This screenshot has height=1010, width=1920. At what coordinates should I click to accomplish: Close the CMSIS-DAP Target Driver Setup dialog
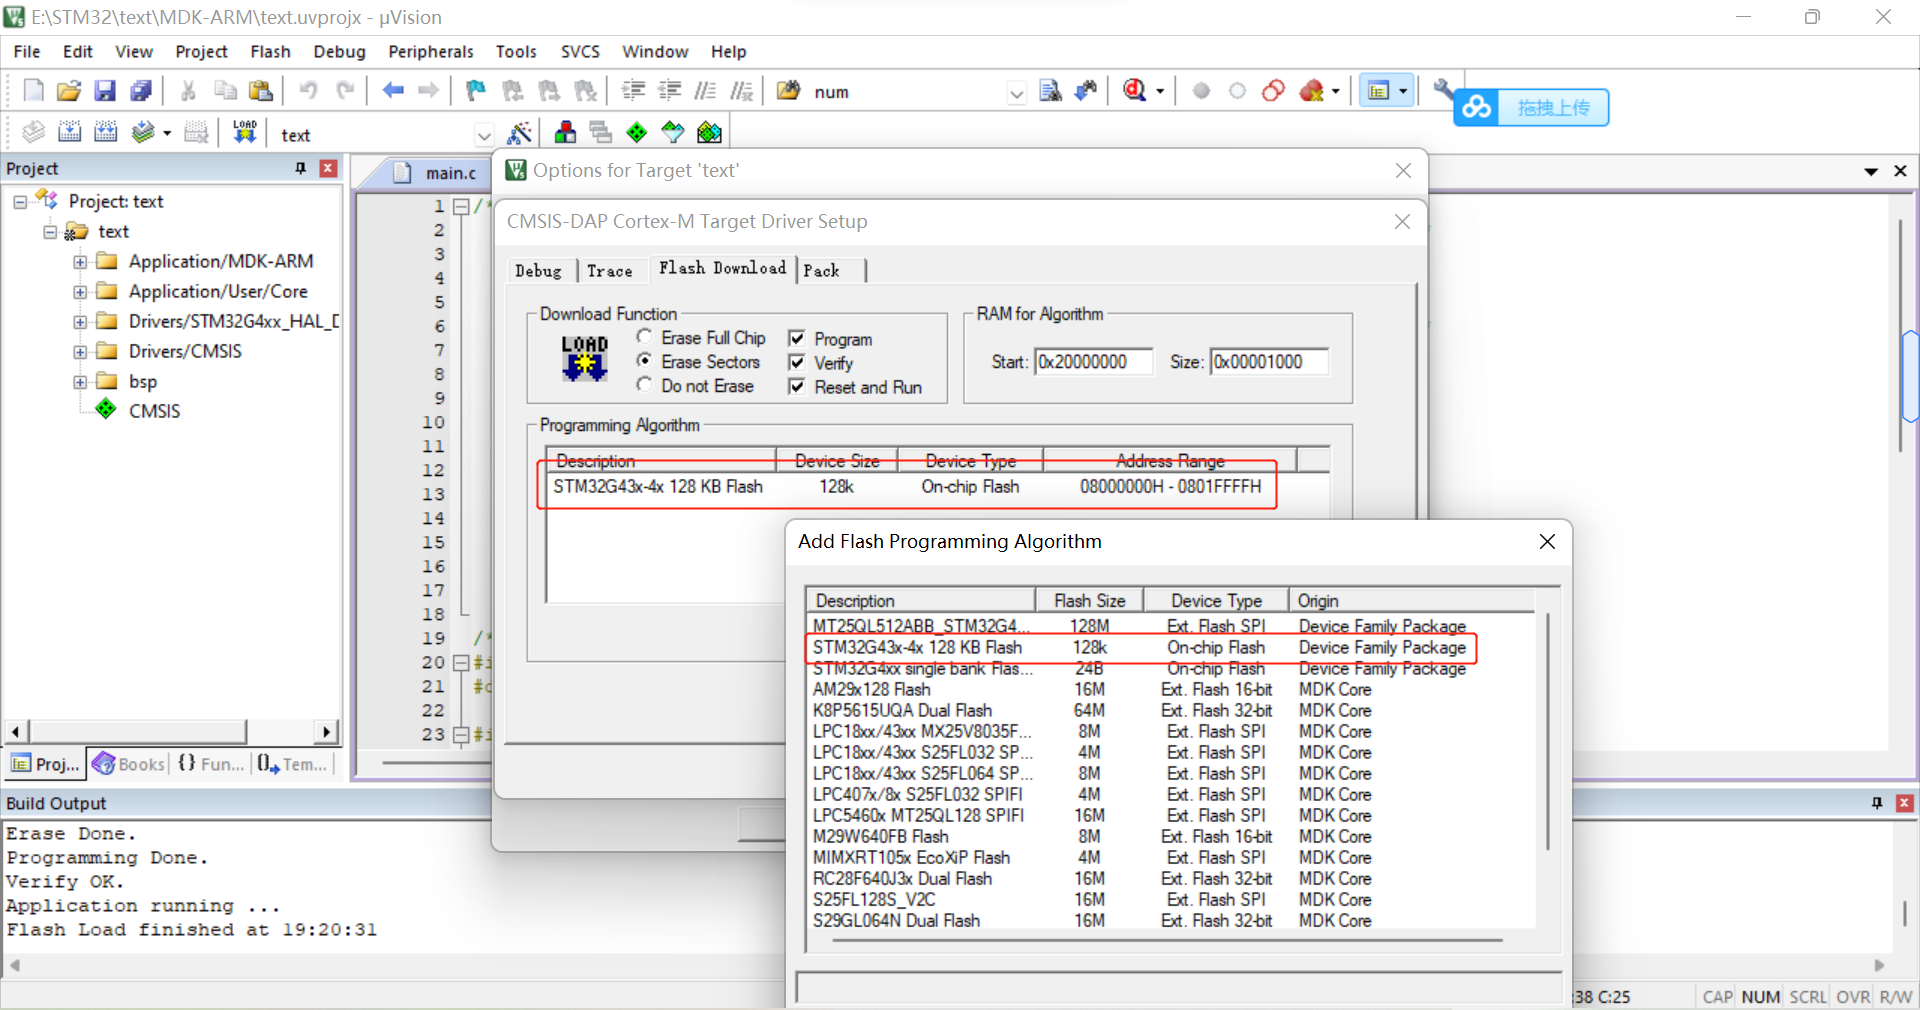[1402, 221]
